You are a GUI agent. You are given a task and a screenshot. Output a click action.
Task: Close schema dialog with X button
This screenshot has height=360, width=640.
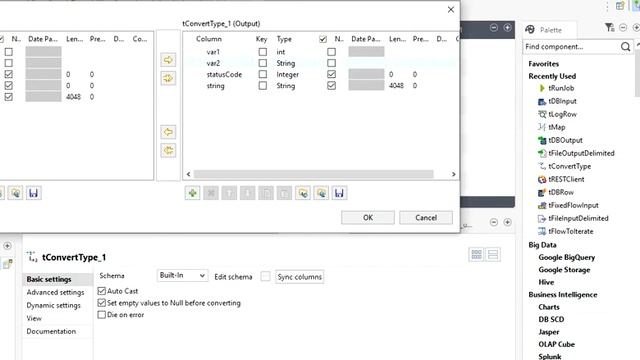pos(451,9)
